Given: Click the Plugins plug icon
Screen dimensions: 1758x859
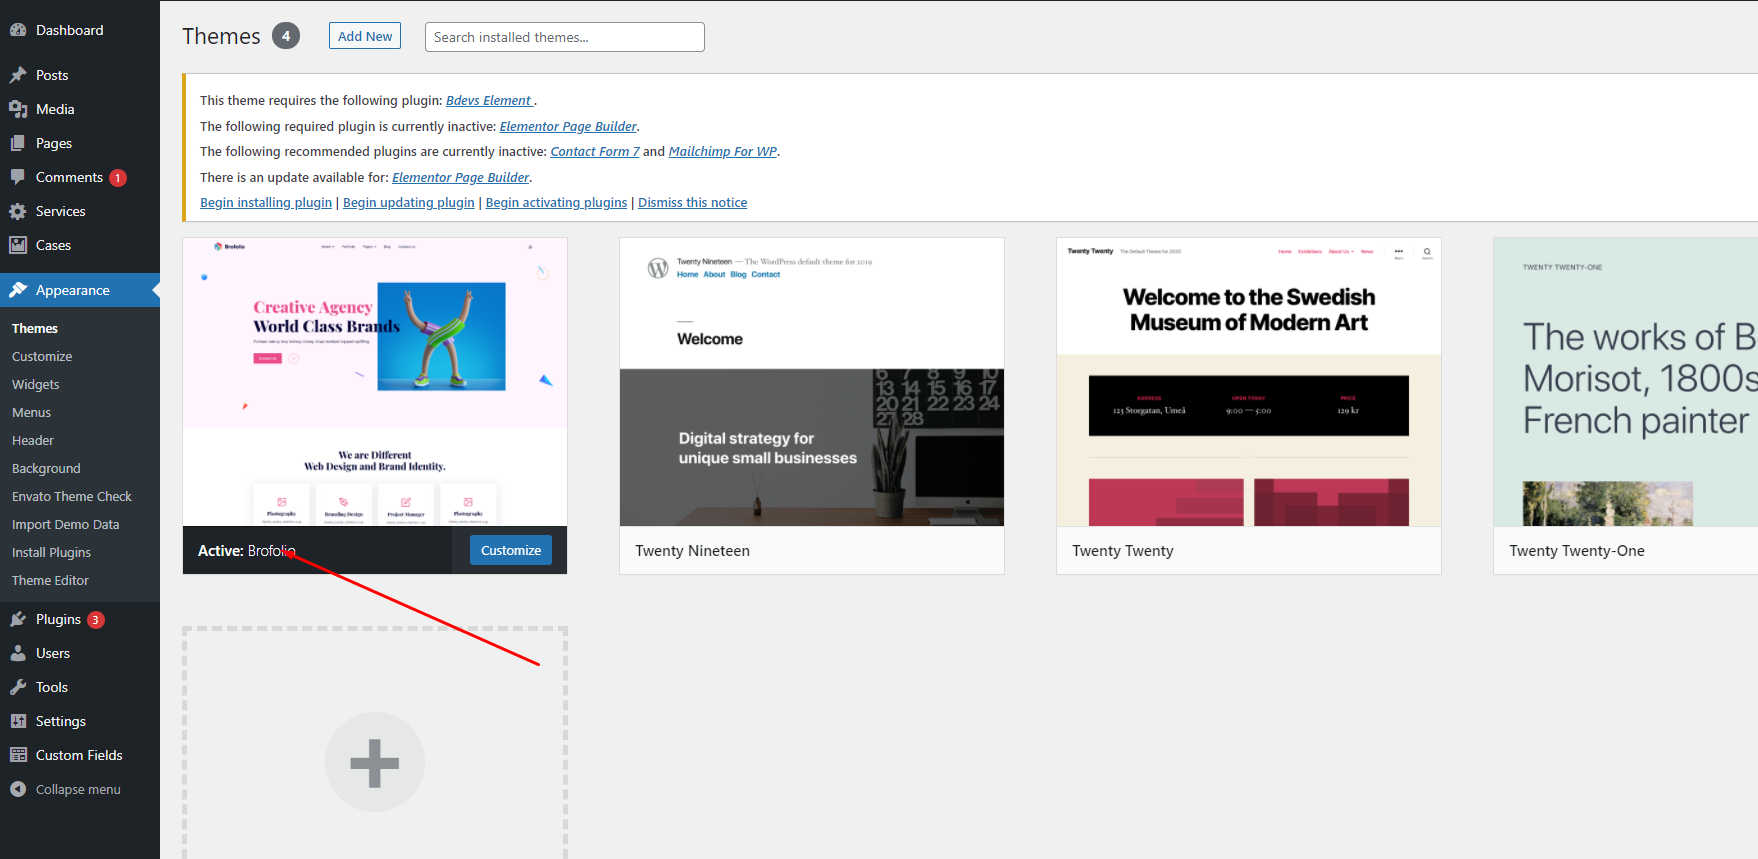Looking at the screenshot, I should click(x=18, y=619).
